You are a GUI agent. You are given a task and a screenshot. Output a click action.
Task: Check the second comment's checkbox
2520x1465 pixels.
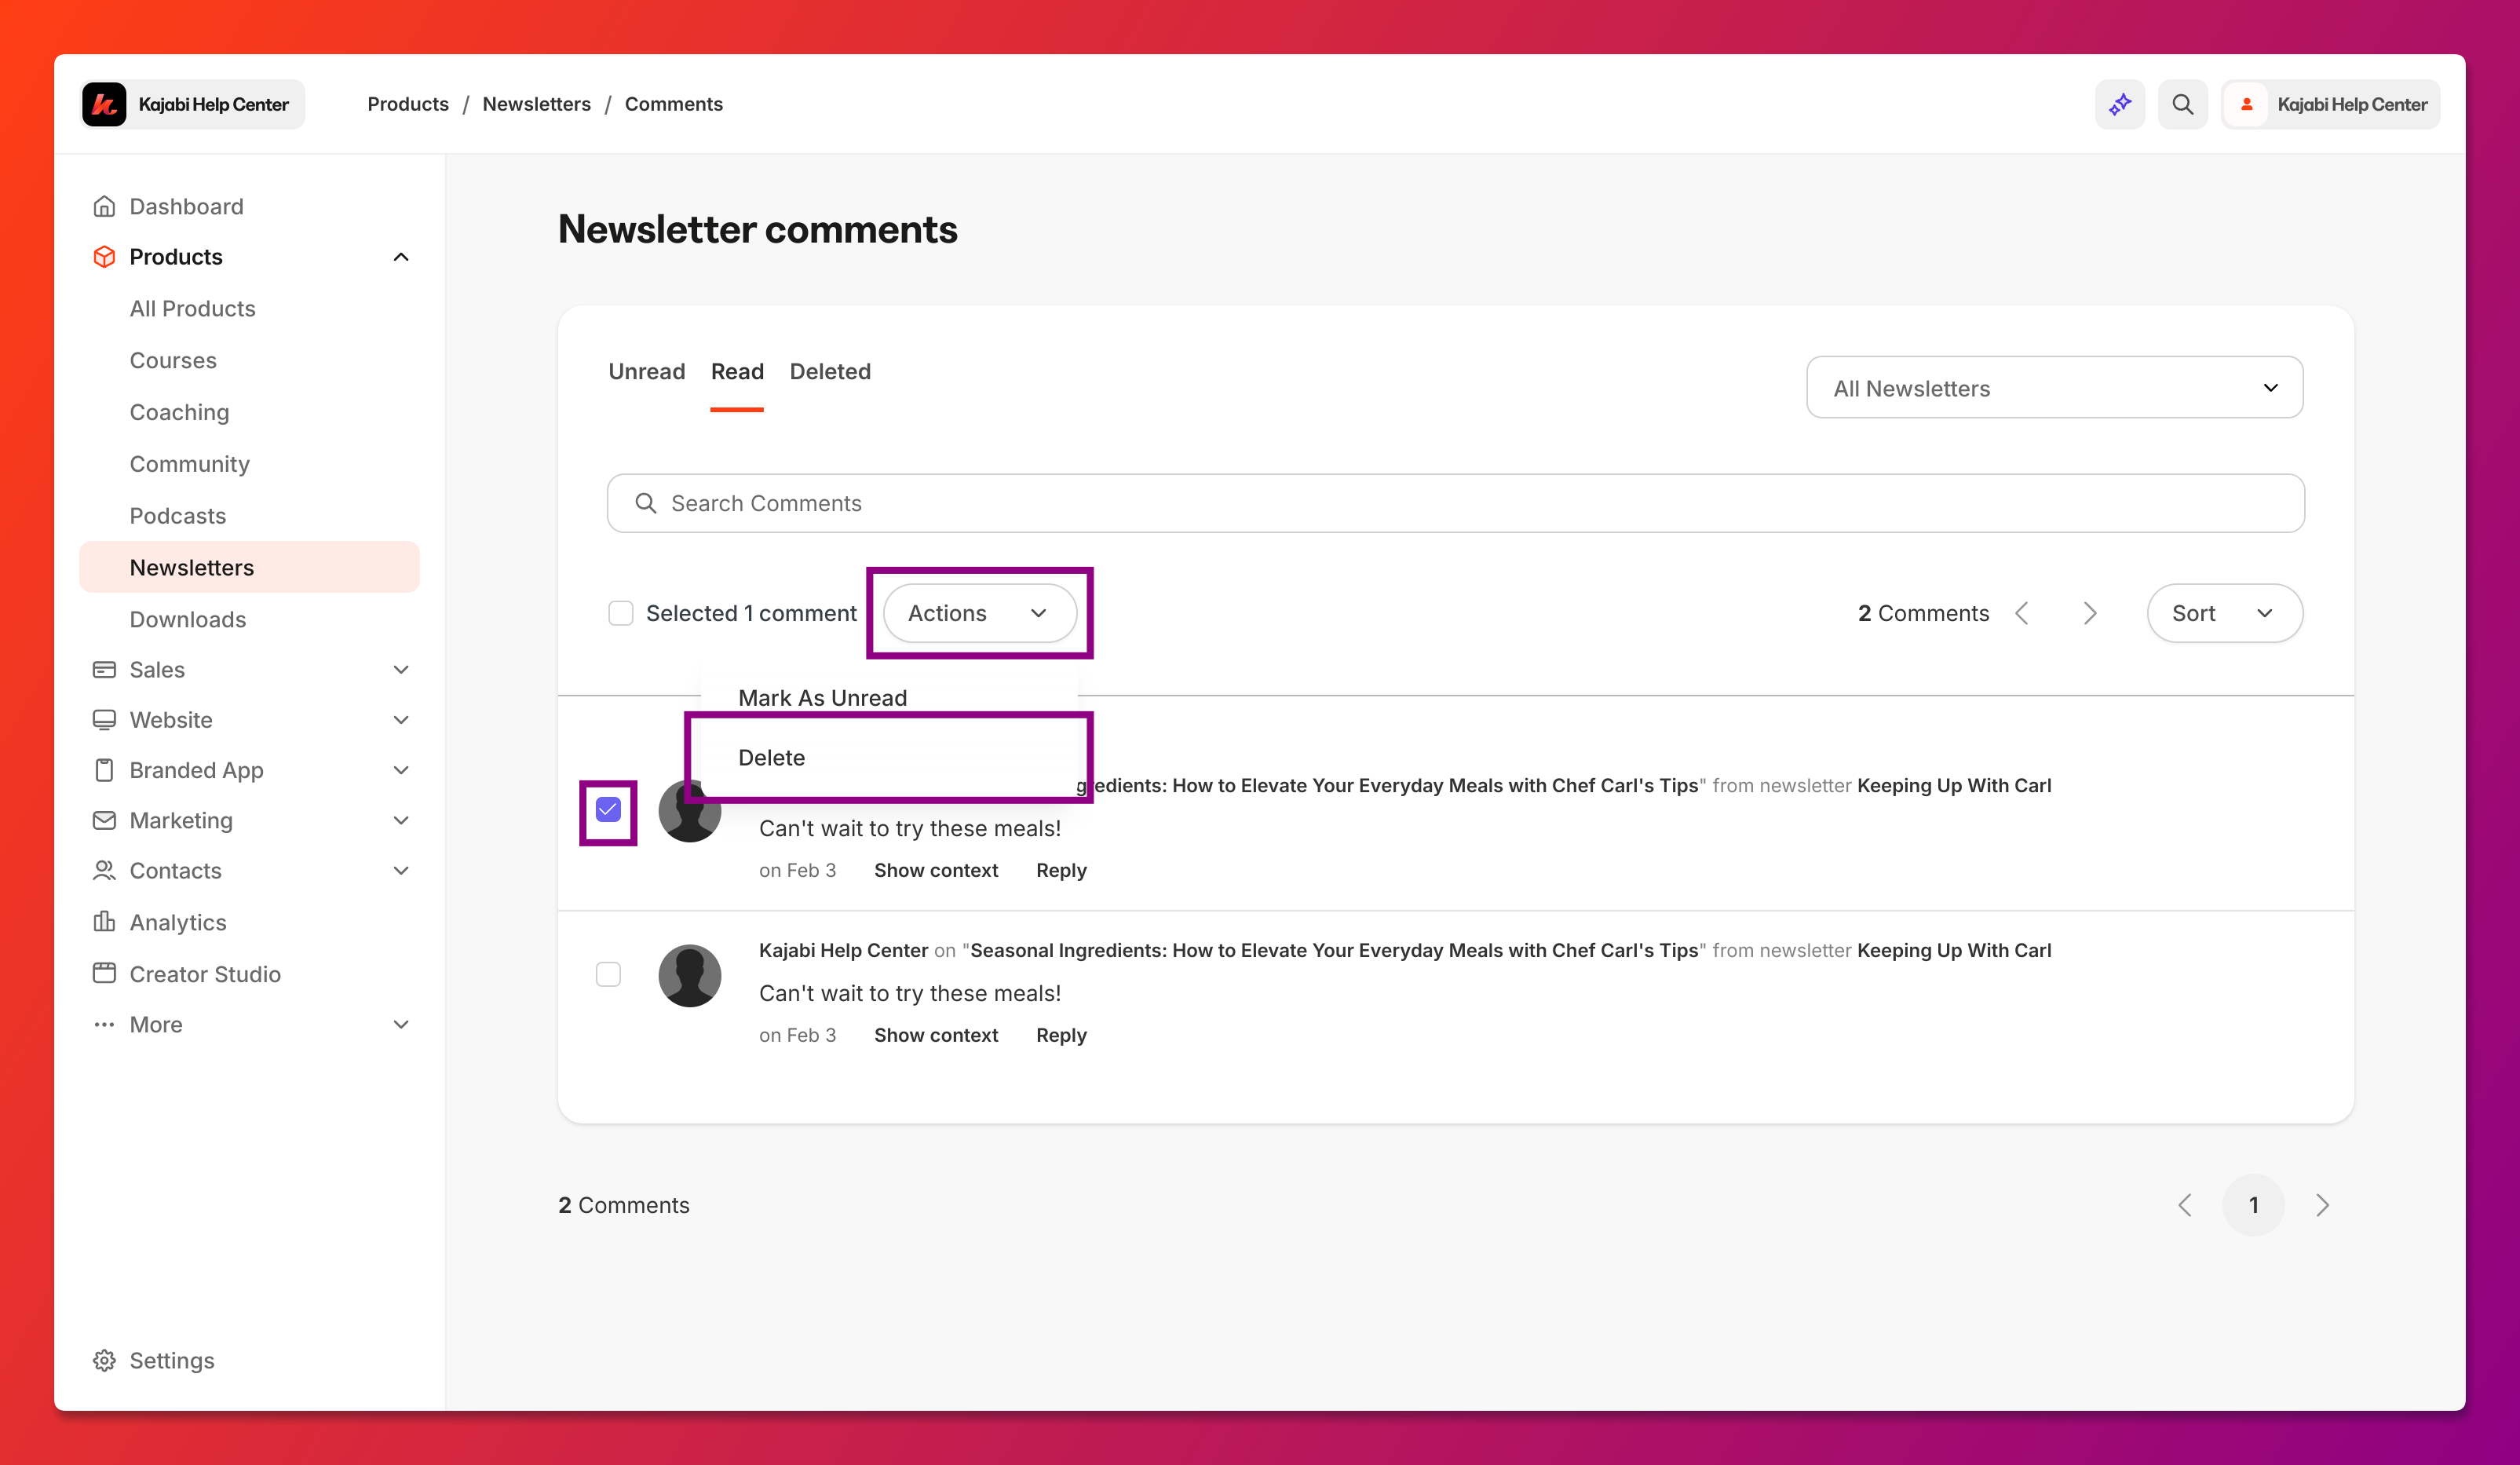pos(608,975)
